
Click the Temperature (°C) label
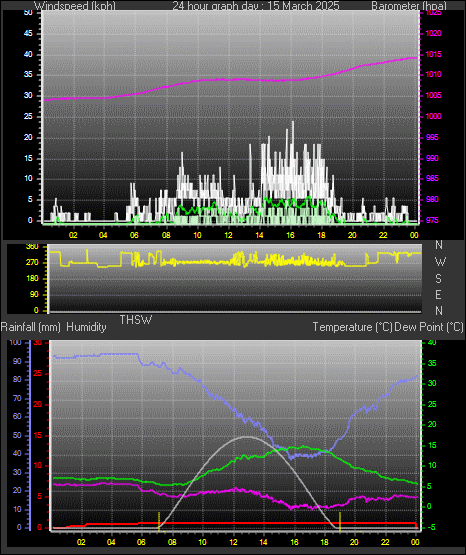click(352, 327)
